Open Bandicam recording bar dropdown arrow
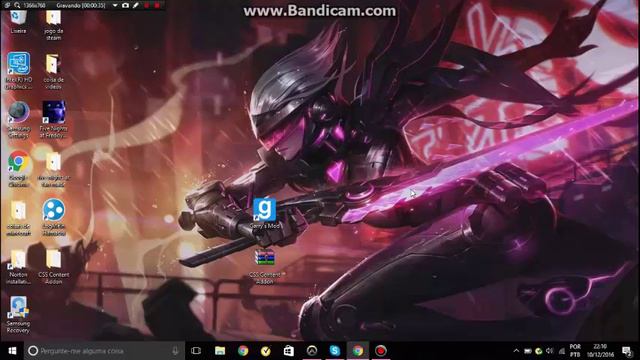This screenshot has height=360, width=640. pyautogui.click(x=115, y=5)
